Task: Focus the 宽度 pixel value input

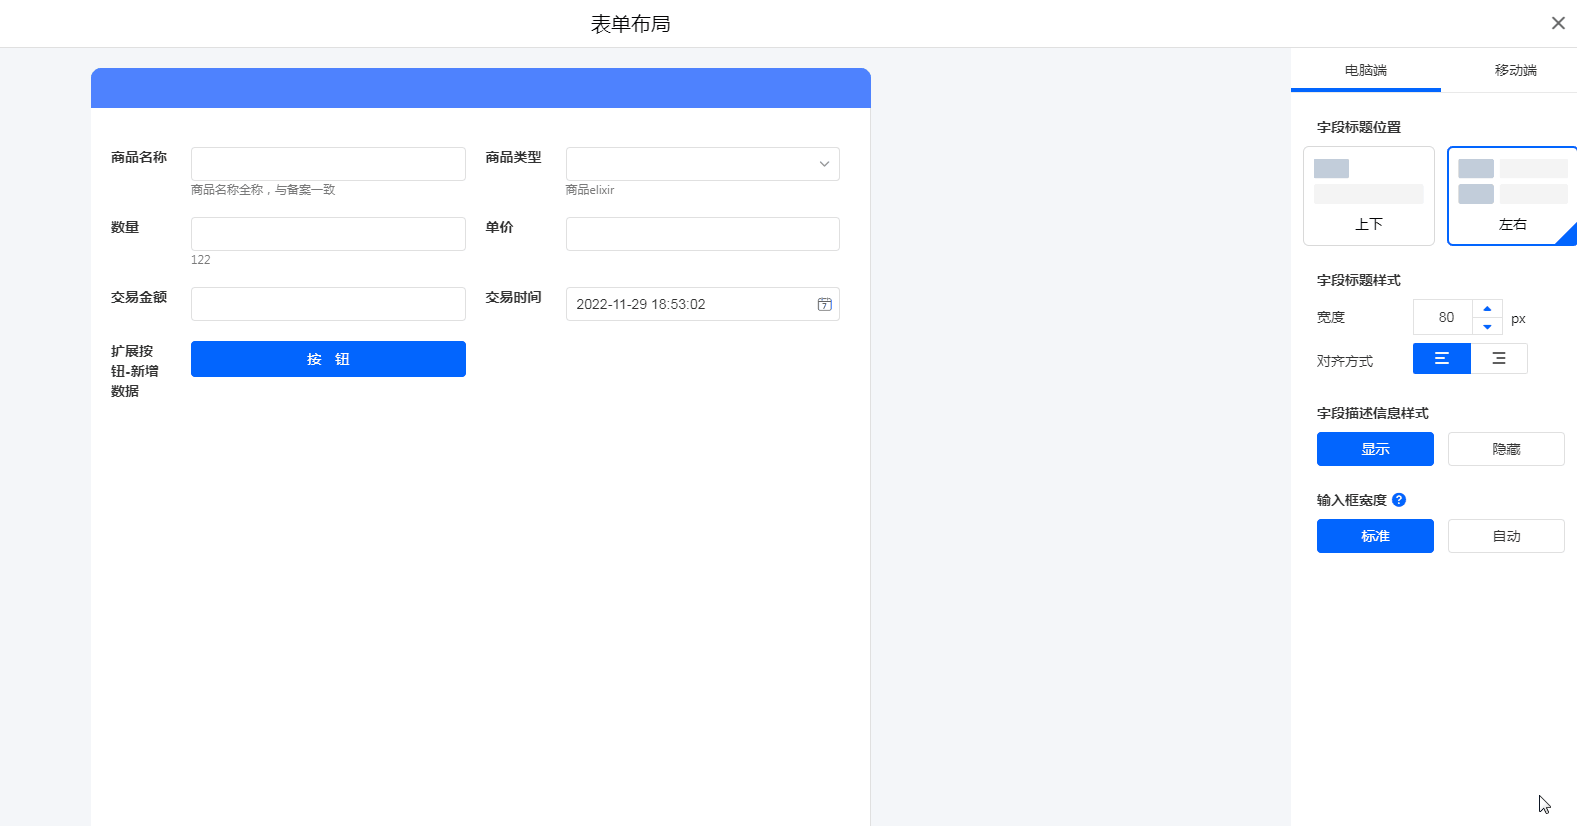Action: click(1444, 317)
